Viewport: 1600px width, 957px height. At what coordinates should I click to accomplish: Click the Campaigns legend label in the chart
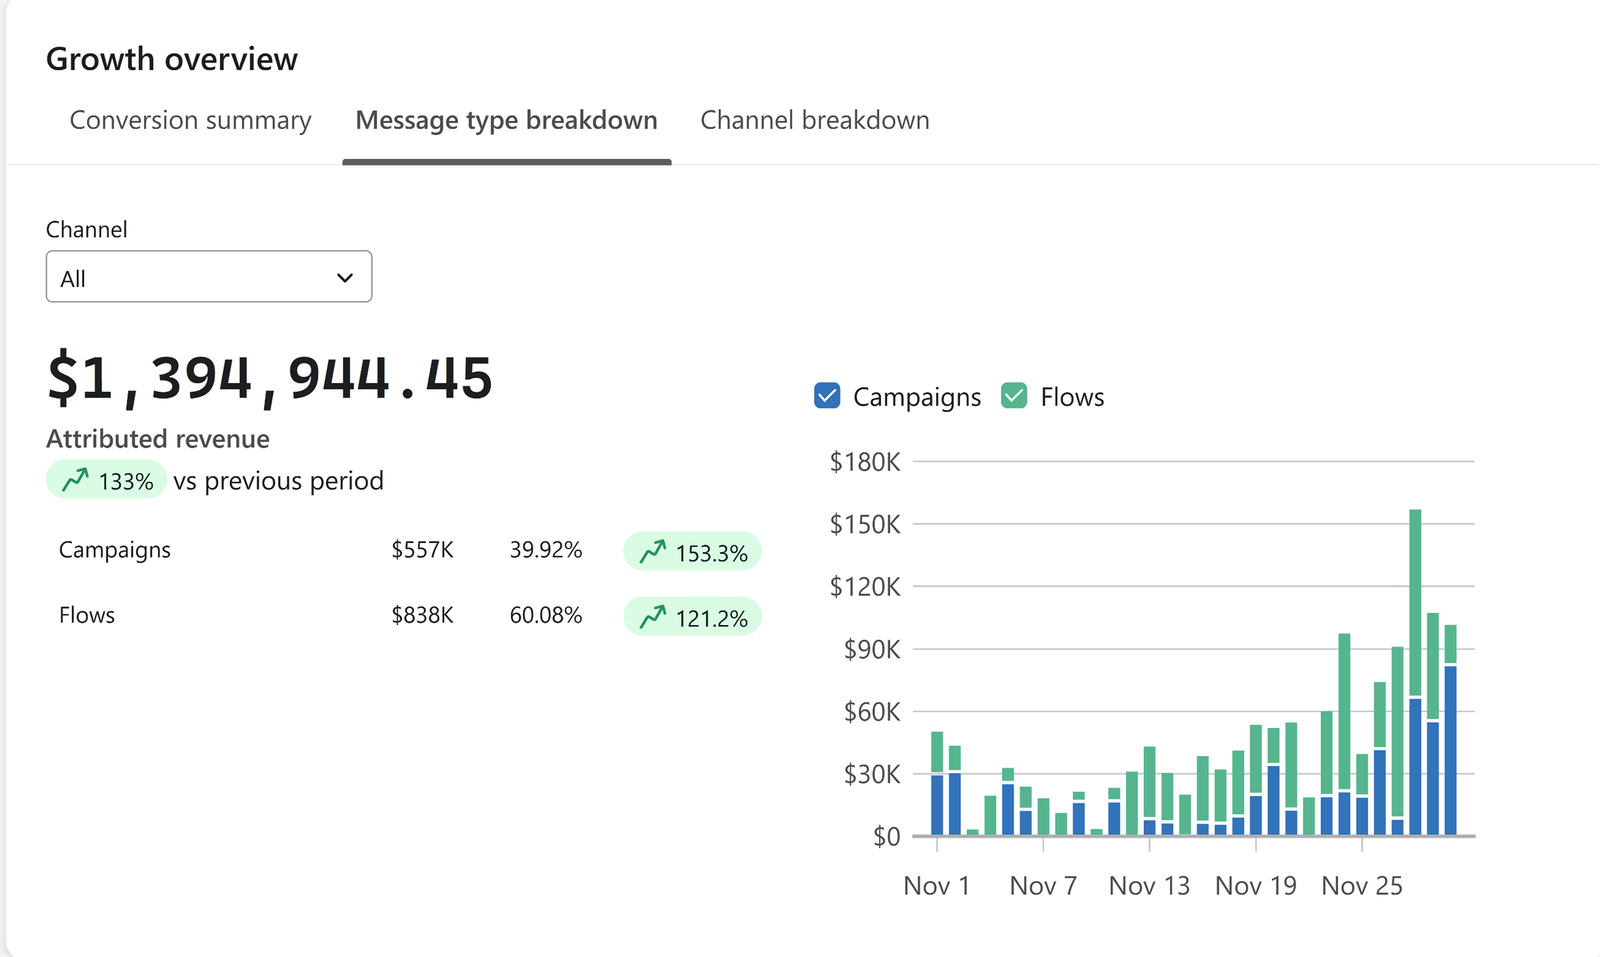click(916, 397)
